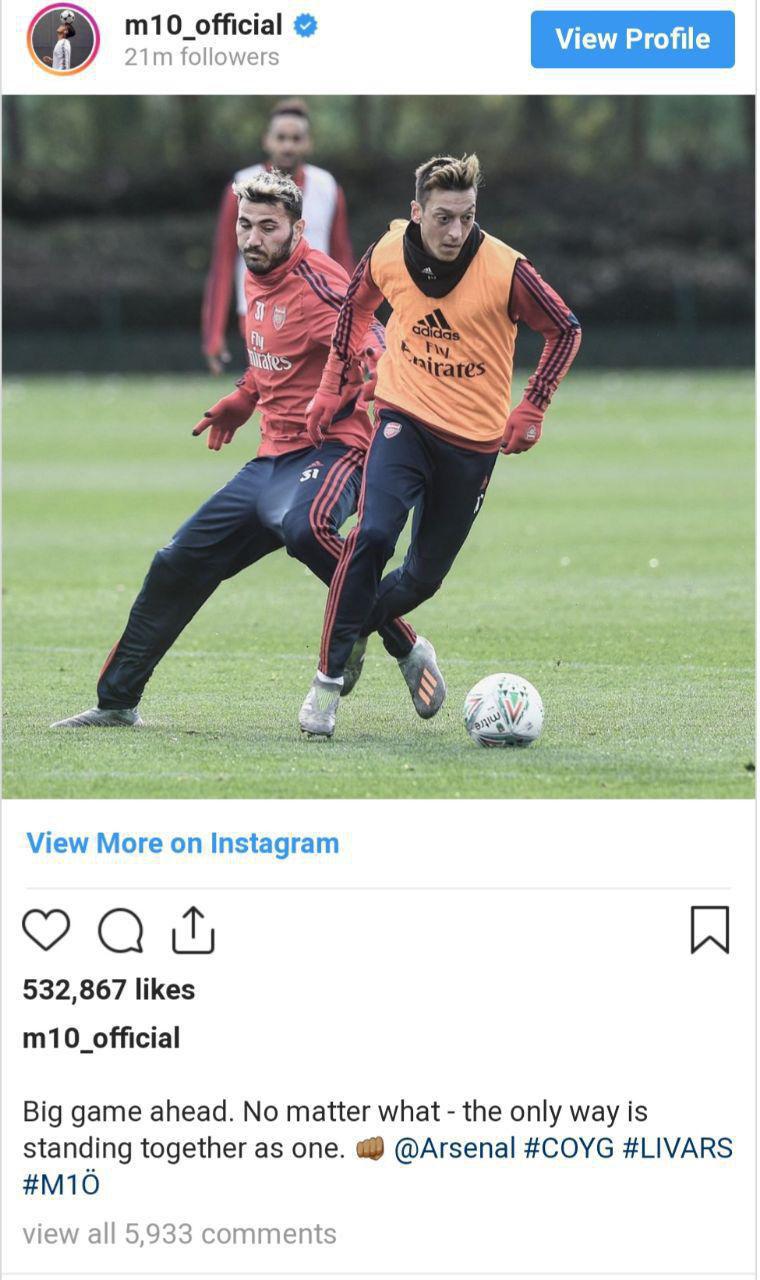Click the View Profile button
This screenshot has width=760, height=1280.
pyautogui.click(x=633, y=39)
